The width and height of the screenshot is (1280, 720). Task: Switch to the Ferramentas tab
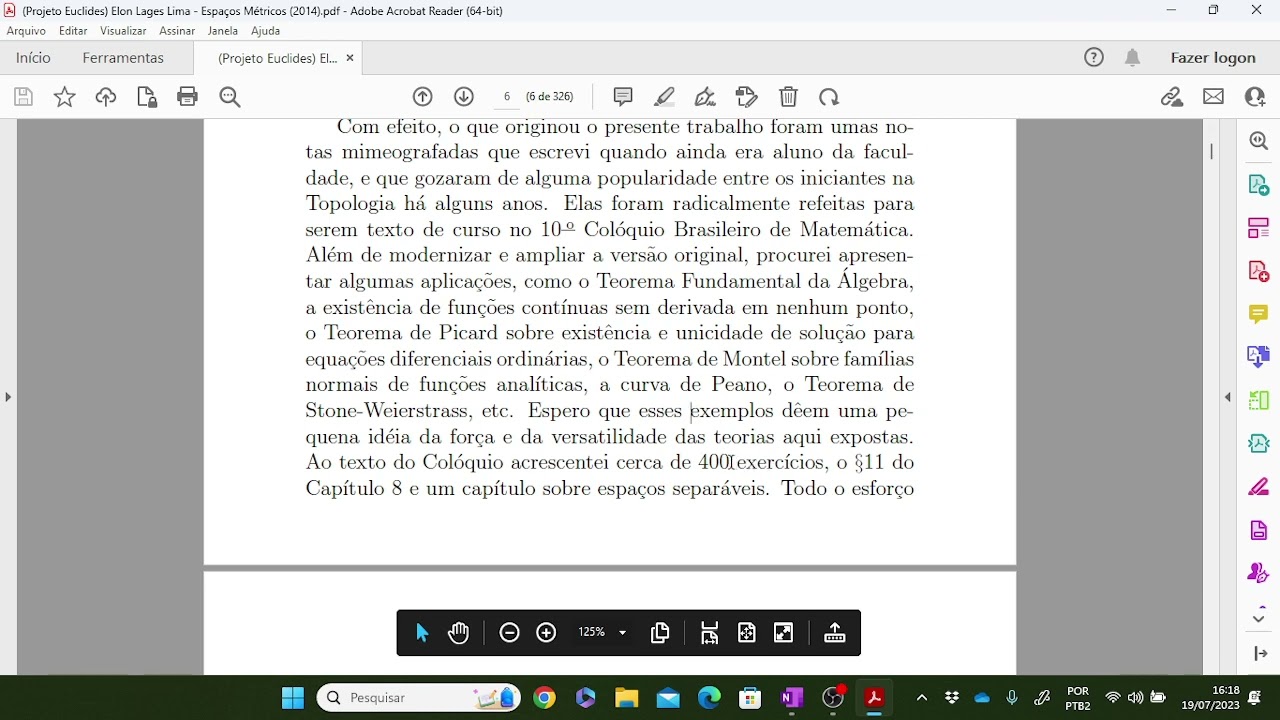123,58
